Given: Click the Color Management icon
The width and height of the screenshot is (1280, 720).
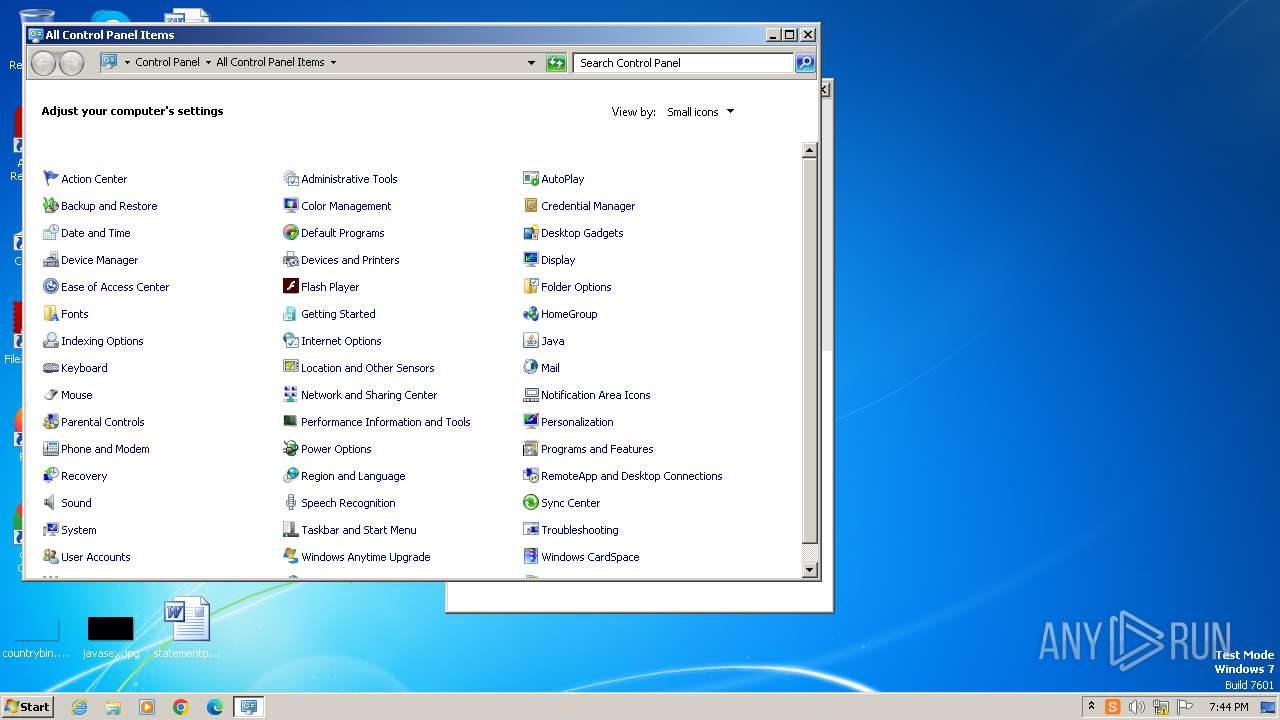Looking at the screenshot, I should tap(291, 206).
